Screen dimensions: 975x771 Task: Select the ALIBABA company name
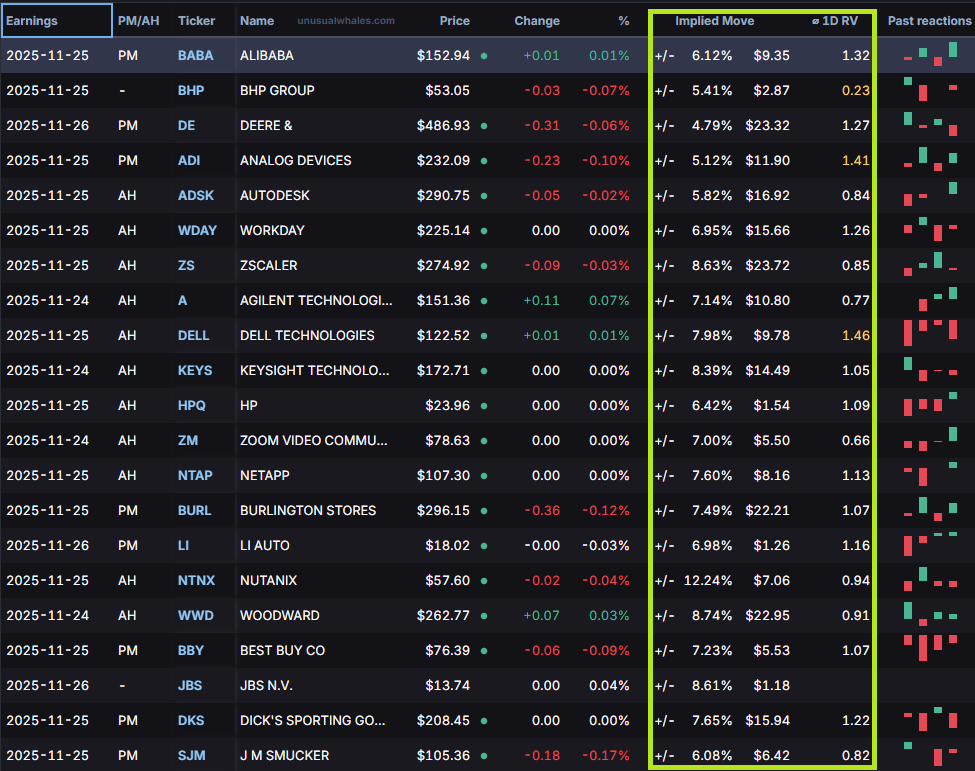point(267,55)
